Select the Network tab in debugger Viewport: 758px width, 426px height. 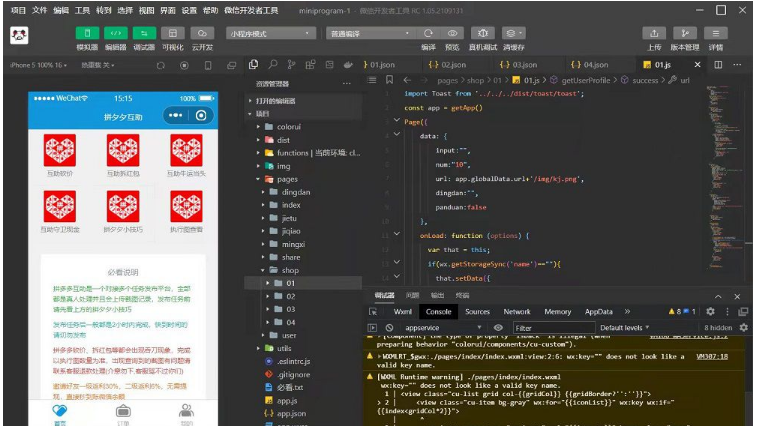517,312
